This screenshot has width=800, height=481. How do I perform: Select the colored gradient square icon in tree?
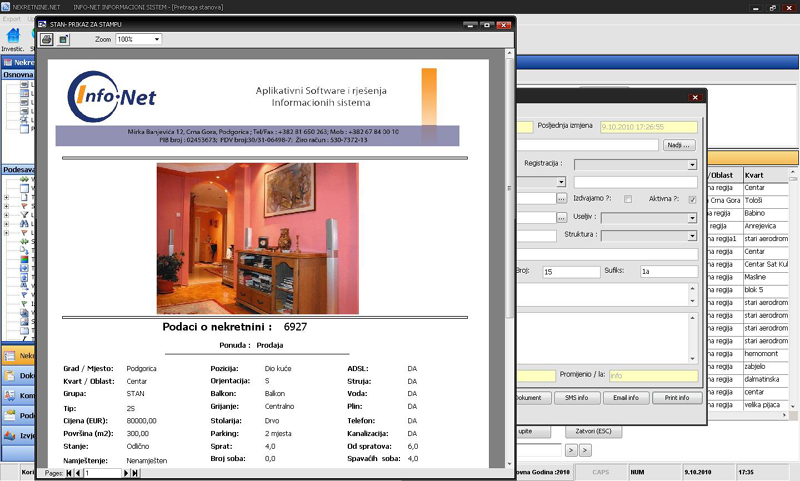[24, 259]
